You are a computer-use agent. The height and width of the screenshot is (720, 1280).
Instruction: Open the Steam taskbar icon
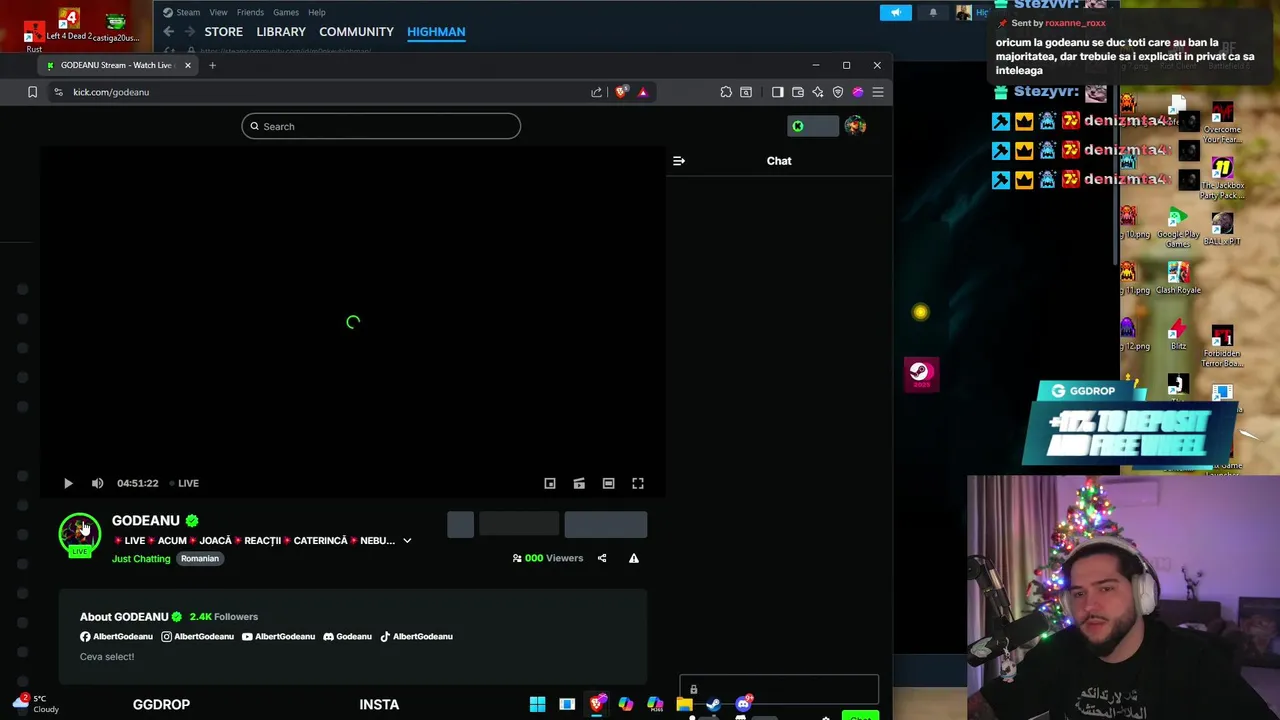[x=713, y=704]
